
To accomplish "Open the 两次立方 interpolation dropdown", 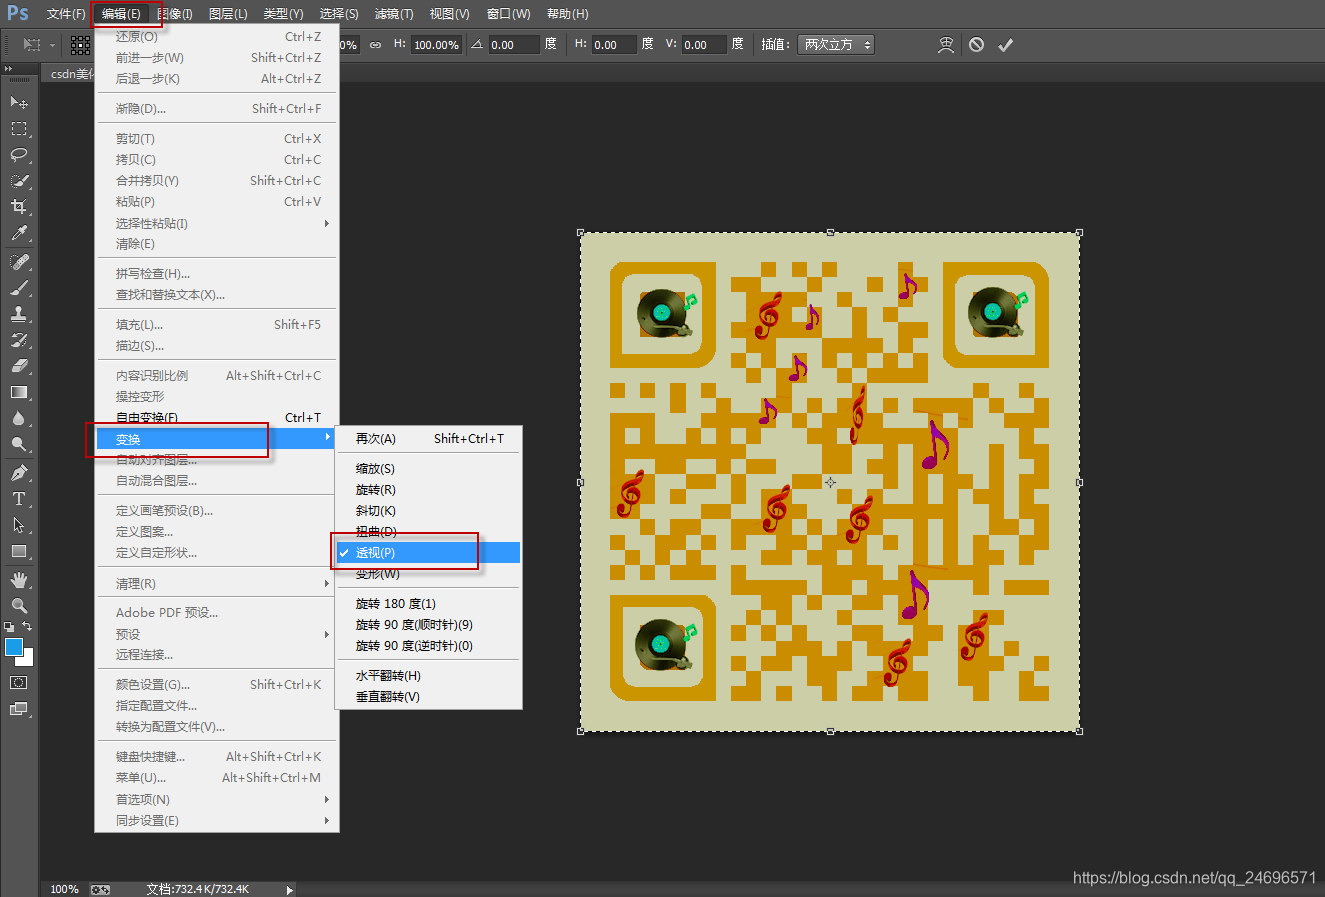I will (836, 44).
